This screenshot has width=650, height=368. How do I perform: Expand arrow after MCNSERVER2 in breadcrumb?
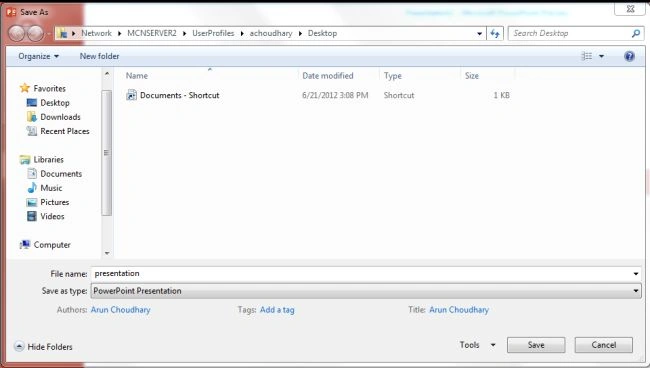(x=184, y=33)
